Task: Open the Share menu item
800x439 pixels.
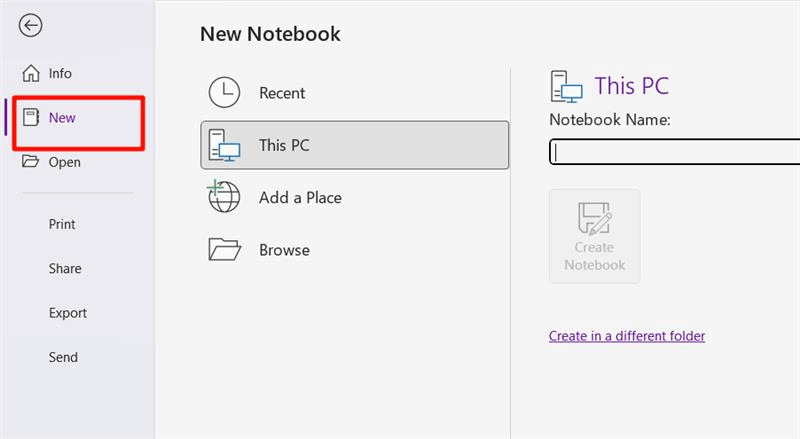Action: coord(65,269)
